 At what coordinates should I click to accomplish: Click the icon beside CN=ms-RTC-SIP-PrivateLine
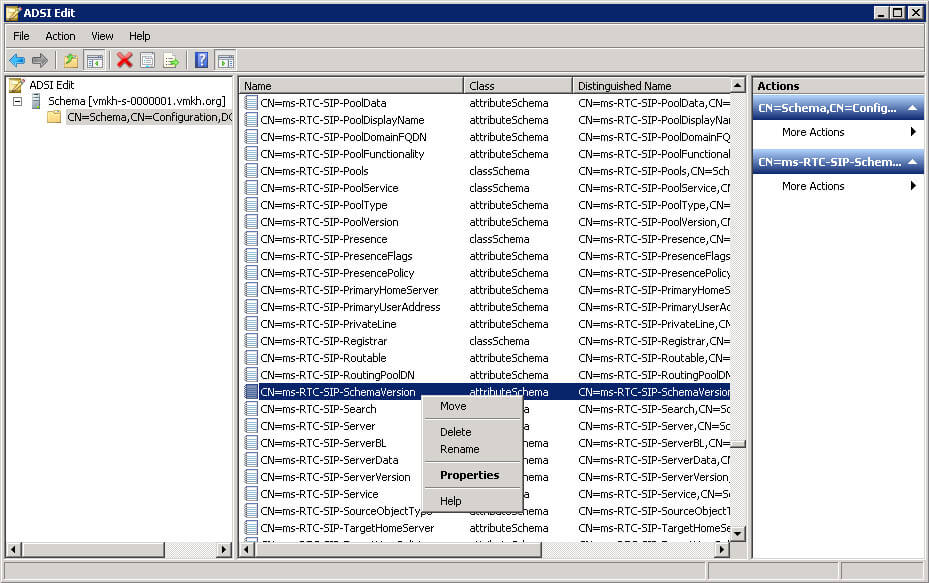pos(251,324)
